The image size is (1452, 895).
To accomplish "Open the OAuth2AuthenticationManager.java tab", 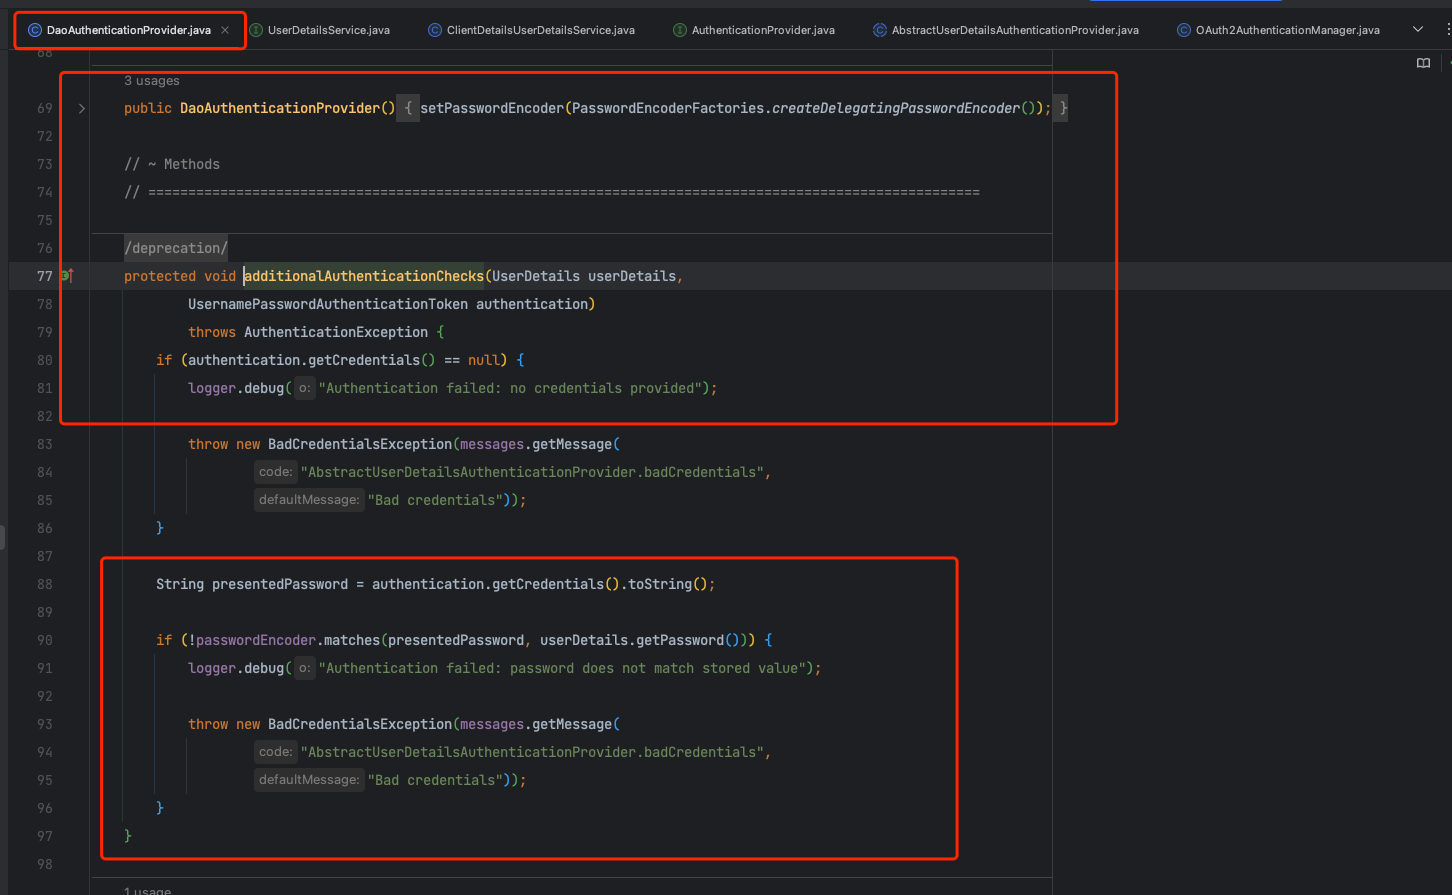I will (x=1287, y=30).
